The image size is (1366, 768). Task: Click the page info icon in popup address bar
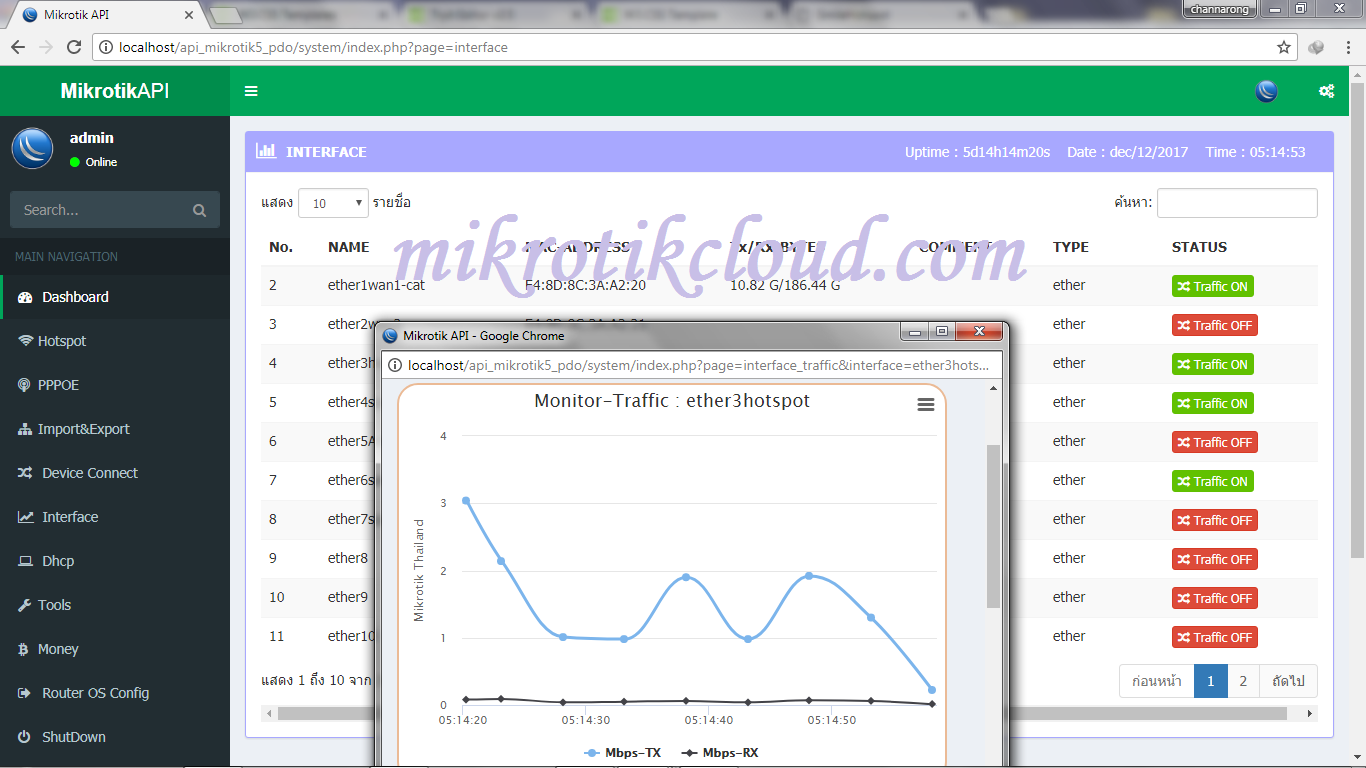pyautogui.click(x=394, y=365)
